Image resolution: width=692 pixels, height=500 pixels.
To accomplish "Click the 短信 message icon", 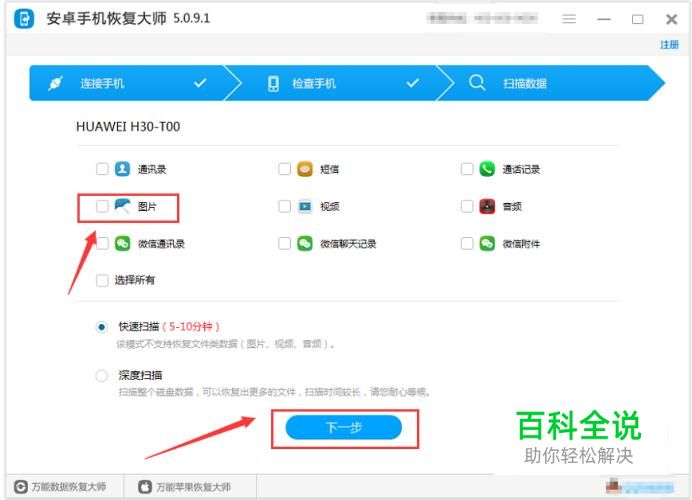I will tap(305, 169).
